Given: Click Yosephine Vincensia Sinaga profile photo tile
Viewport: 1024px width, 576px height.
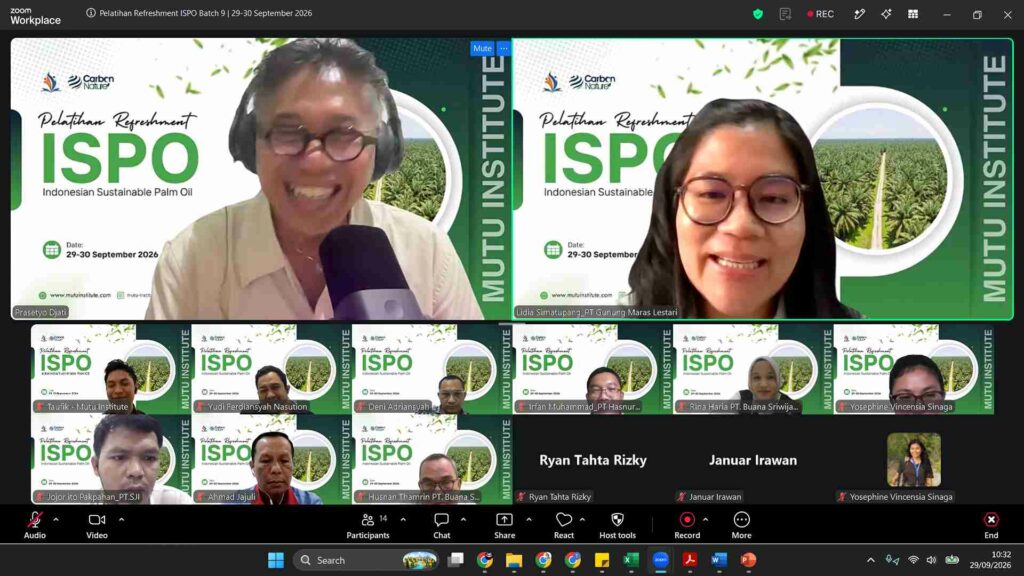Looking at the screenshot, I should click(914, 460).
